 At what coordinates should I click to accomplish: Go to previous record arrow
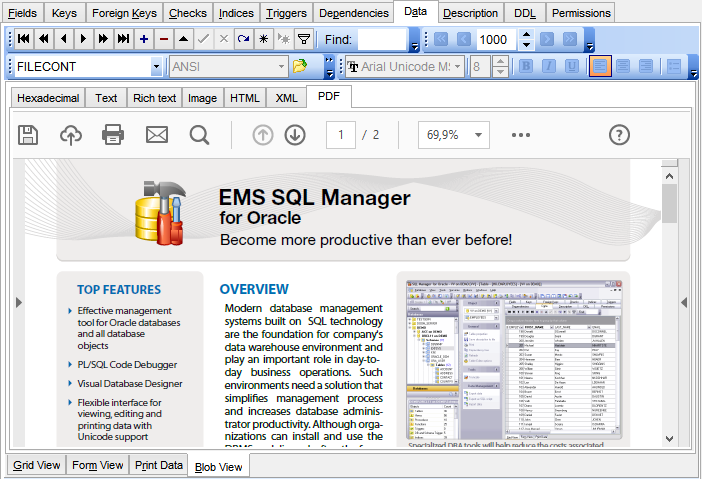[x=64, y=39]
